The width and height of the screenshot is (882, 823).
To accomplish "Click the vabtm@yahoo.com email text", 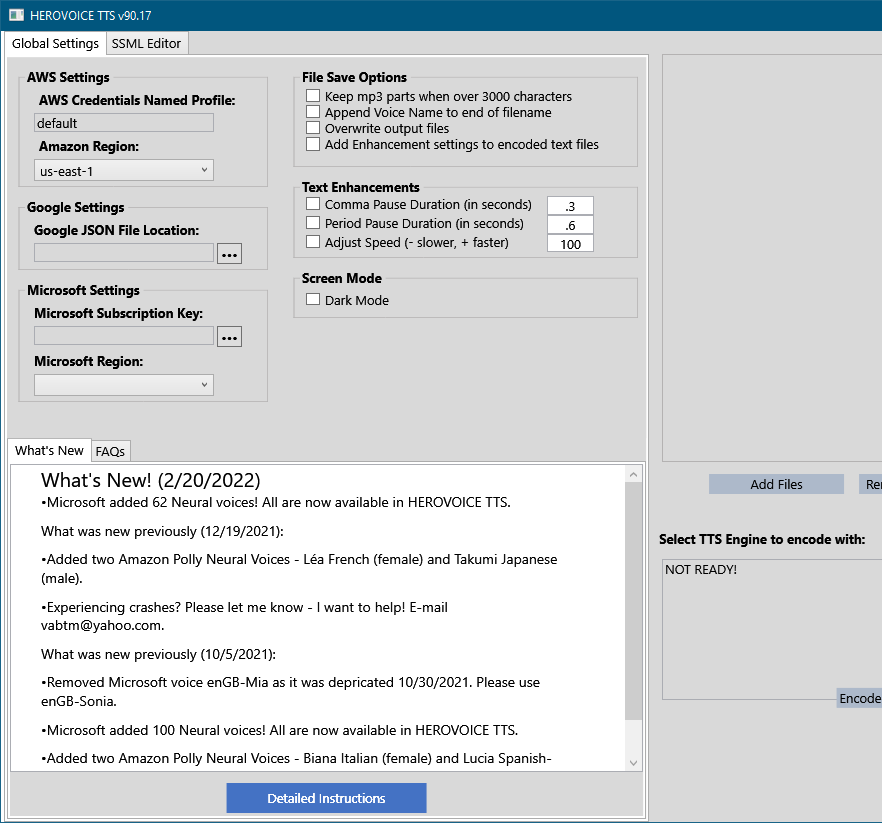I will pyautogui.click(x=102, y=626).
